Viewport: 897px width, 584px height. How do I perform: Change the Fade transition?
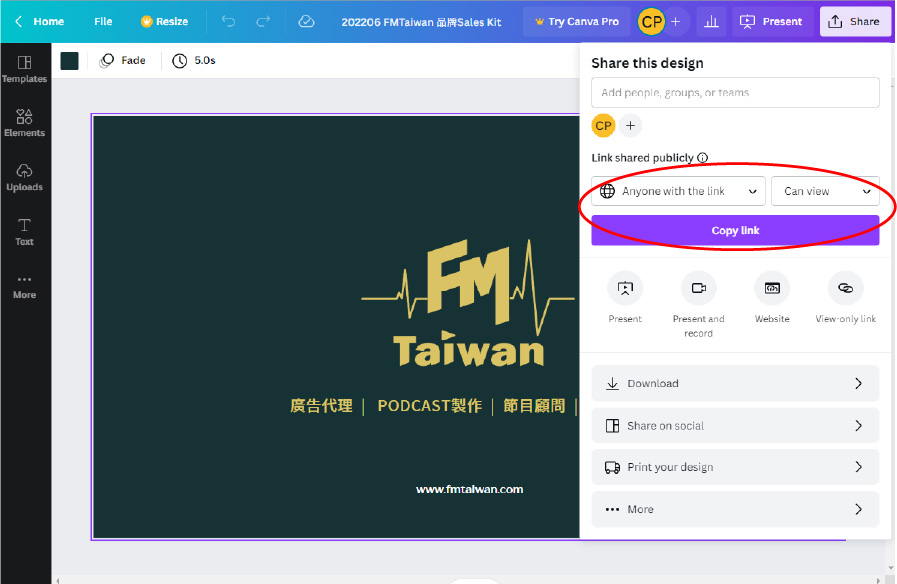coord(122,61)
